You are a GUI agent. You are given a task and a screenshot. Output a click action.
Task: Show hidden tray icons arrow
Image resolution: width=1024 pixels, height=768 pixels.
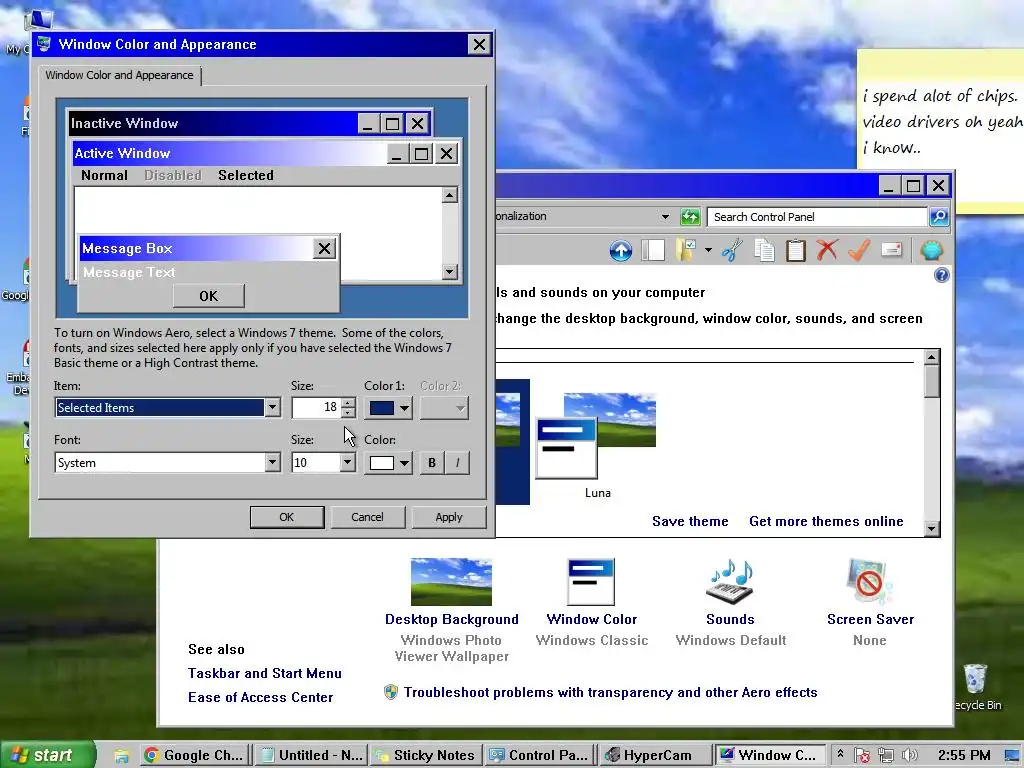point(840,754)
